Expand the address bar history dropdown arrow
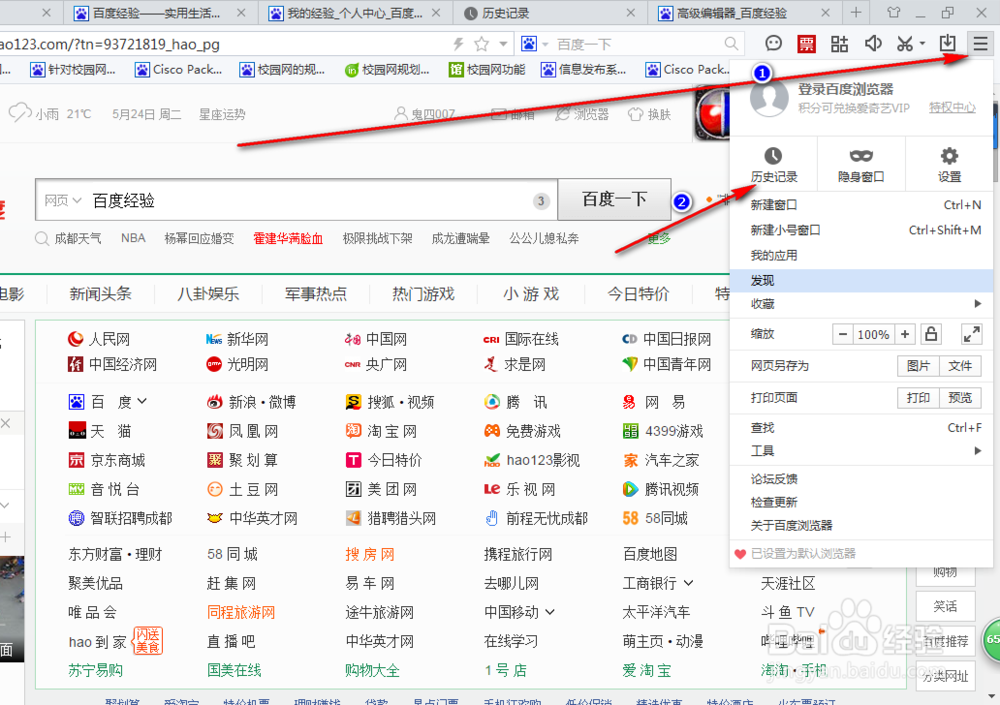The width and height of the screenshot is (1000, 705). (x=504, y=44)
